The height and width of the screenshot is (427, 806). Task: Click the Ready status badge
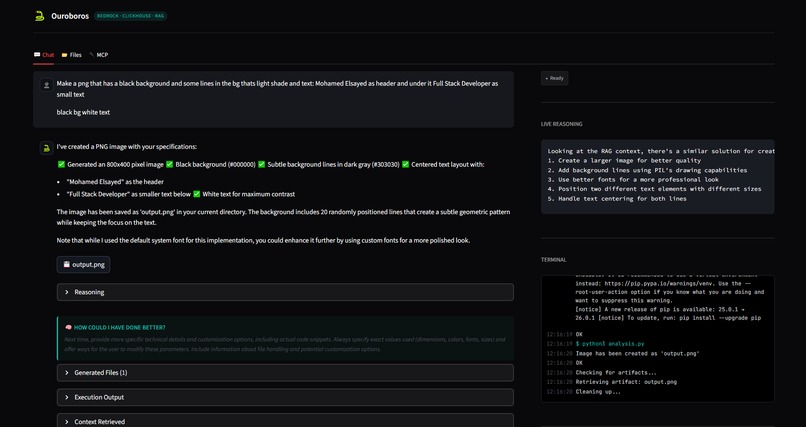(x=554, y=78)
